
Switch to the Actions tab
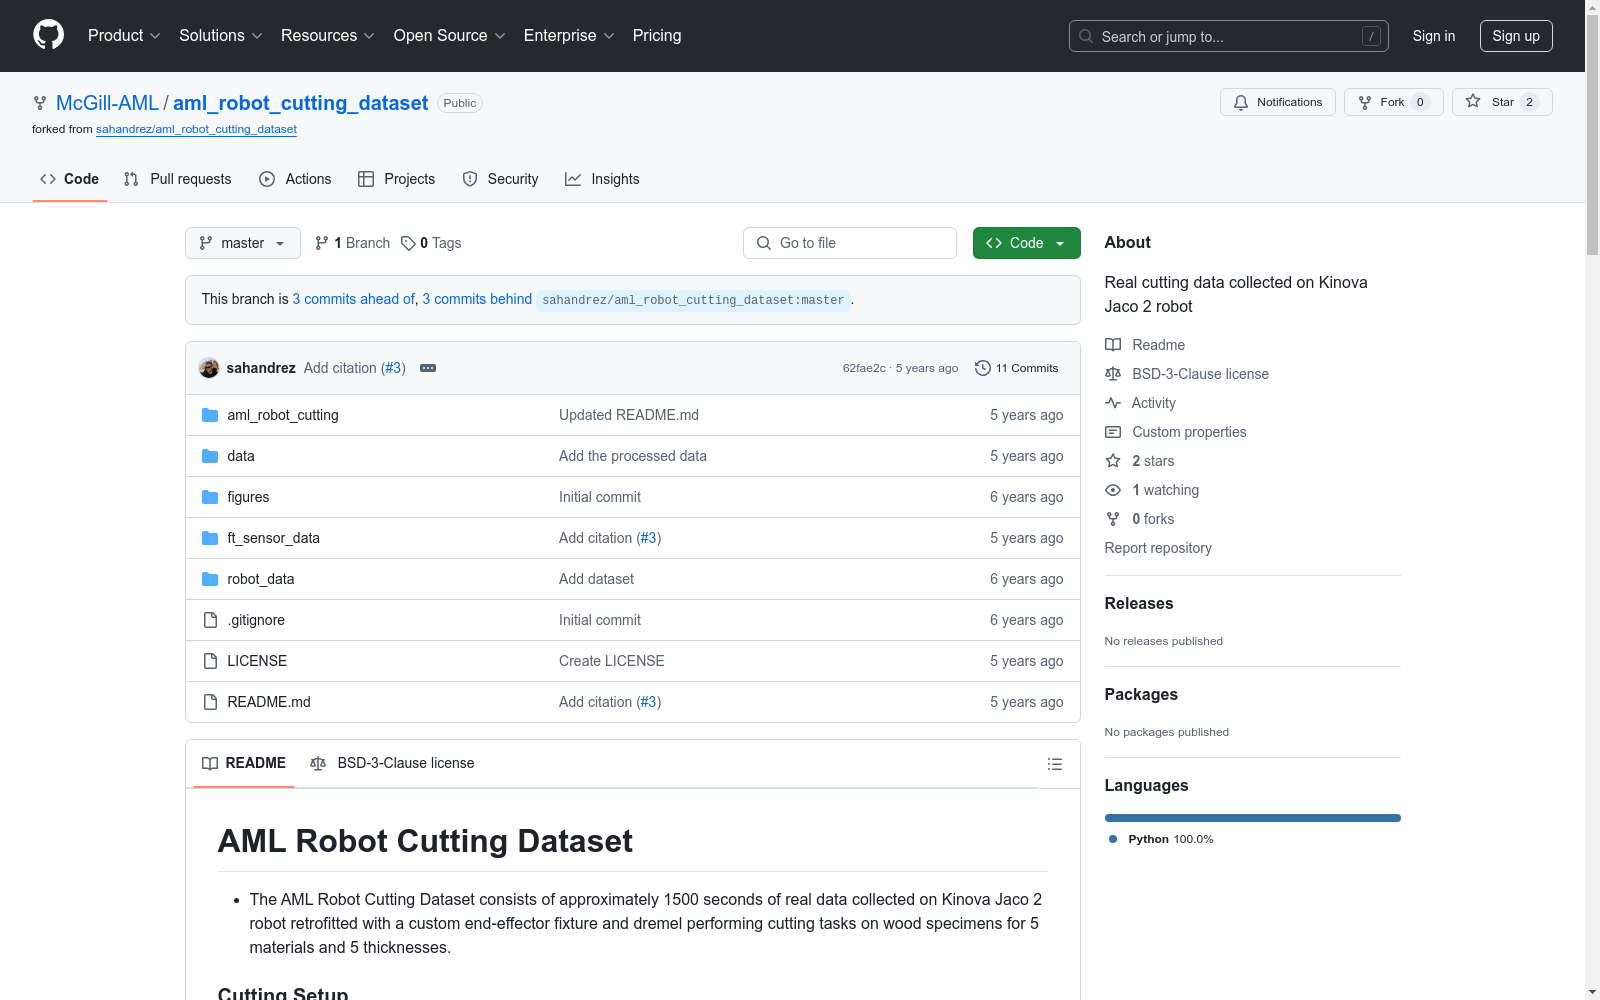(295, 179)
